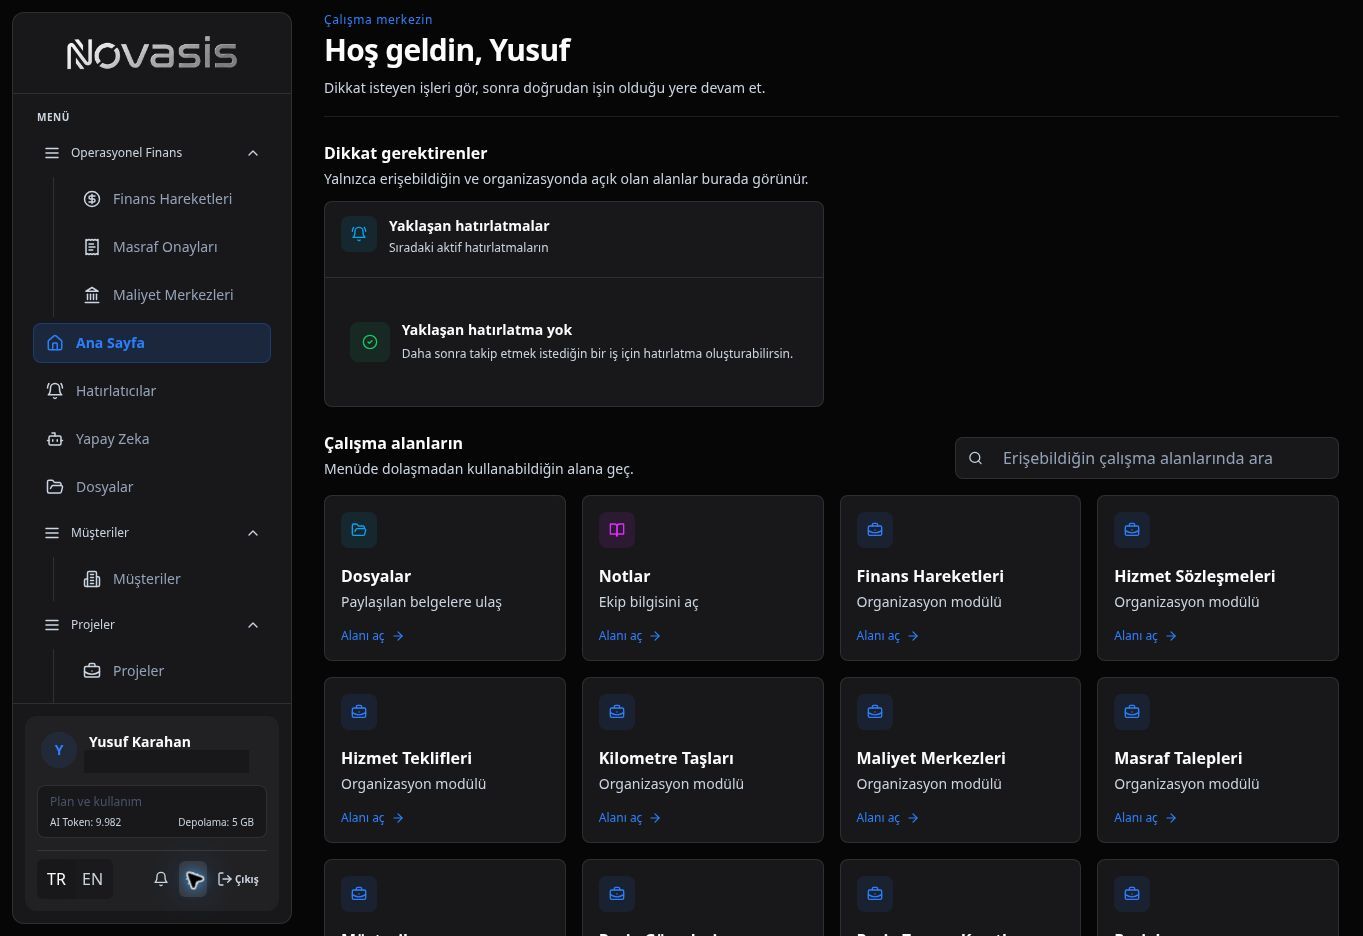Click the Masraf Onayları receipt icon in sidebar
The width and height of the screenshot is (1363, 936).
[92, 247]
